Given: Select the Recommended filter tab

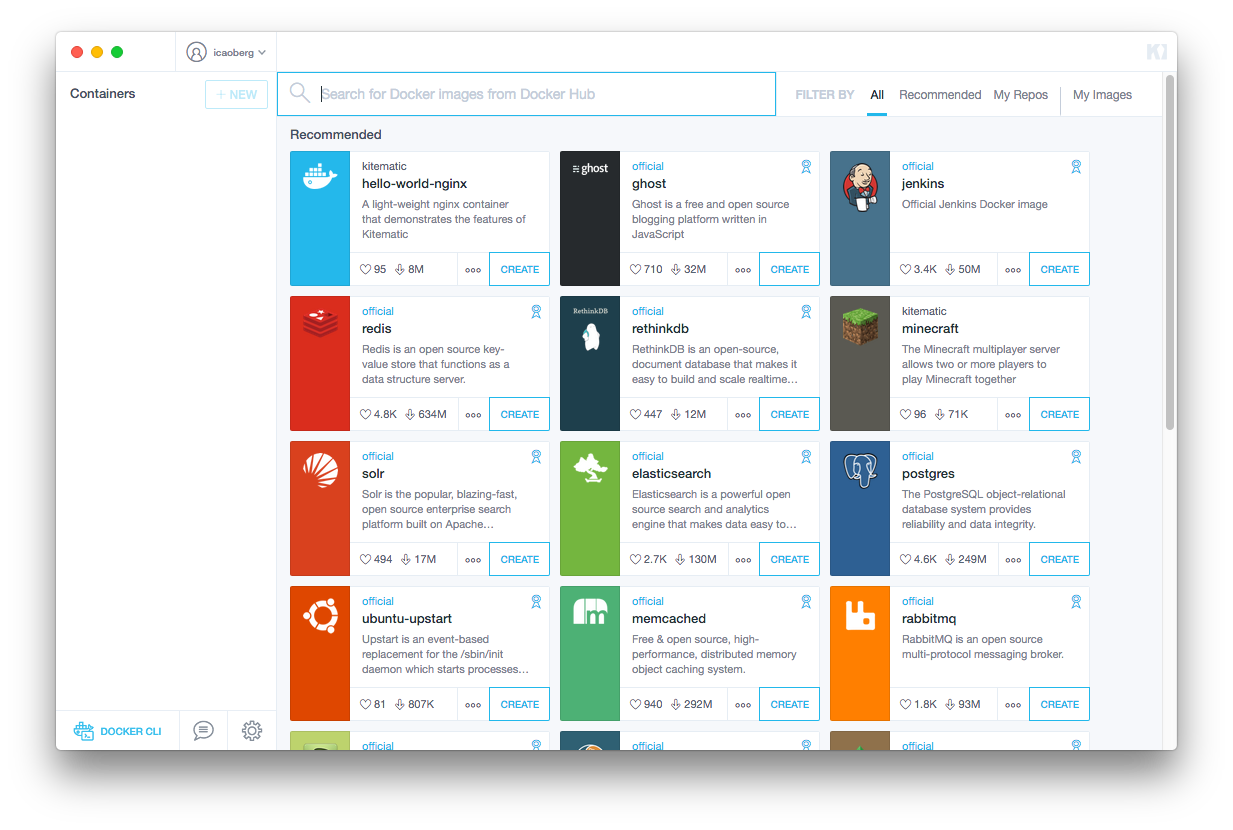Looking at the screenshot, I should 940,95.
